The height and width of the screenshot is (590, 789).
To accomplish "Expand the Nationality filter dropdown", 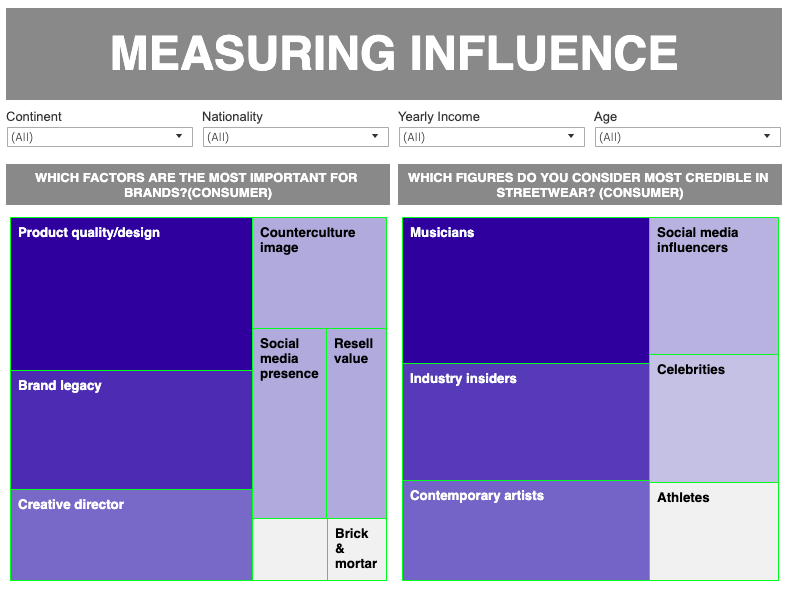I will pos(295,137).
